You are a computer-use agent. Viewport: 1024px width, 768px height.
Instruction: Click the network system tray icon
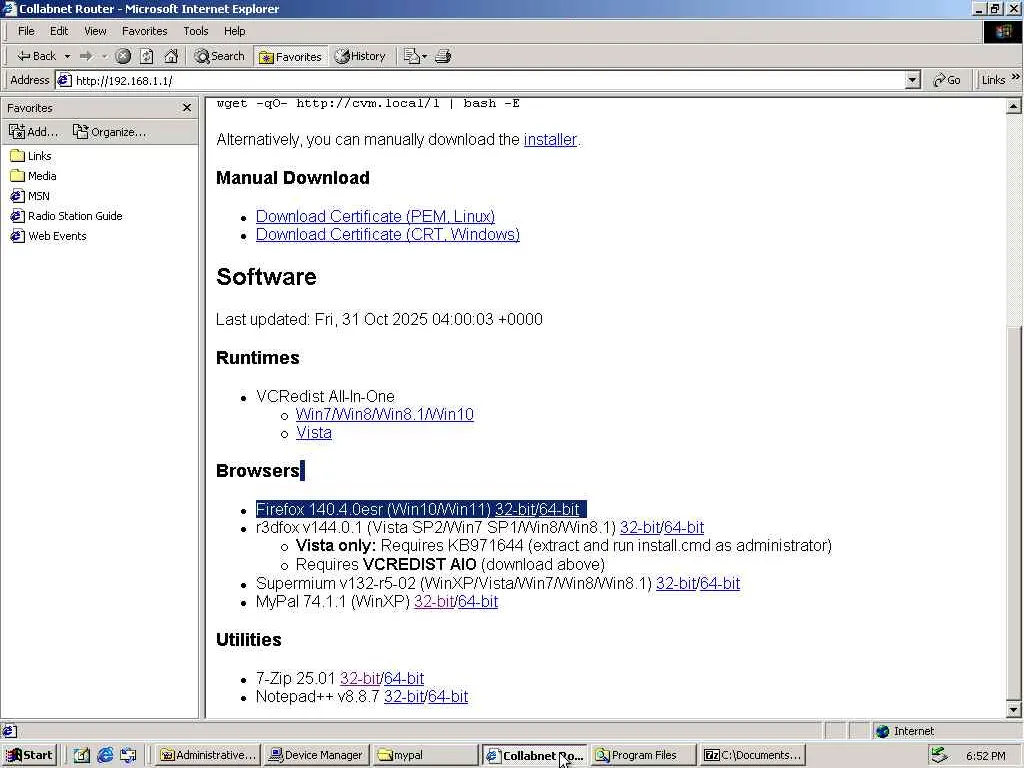click(938, 756)
